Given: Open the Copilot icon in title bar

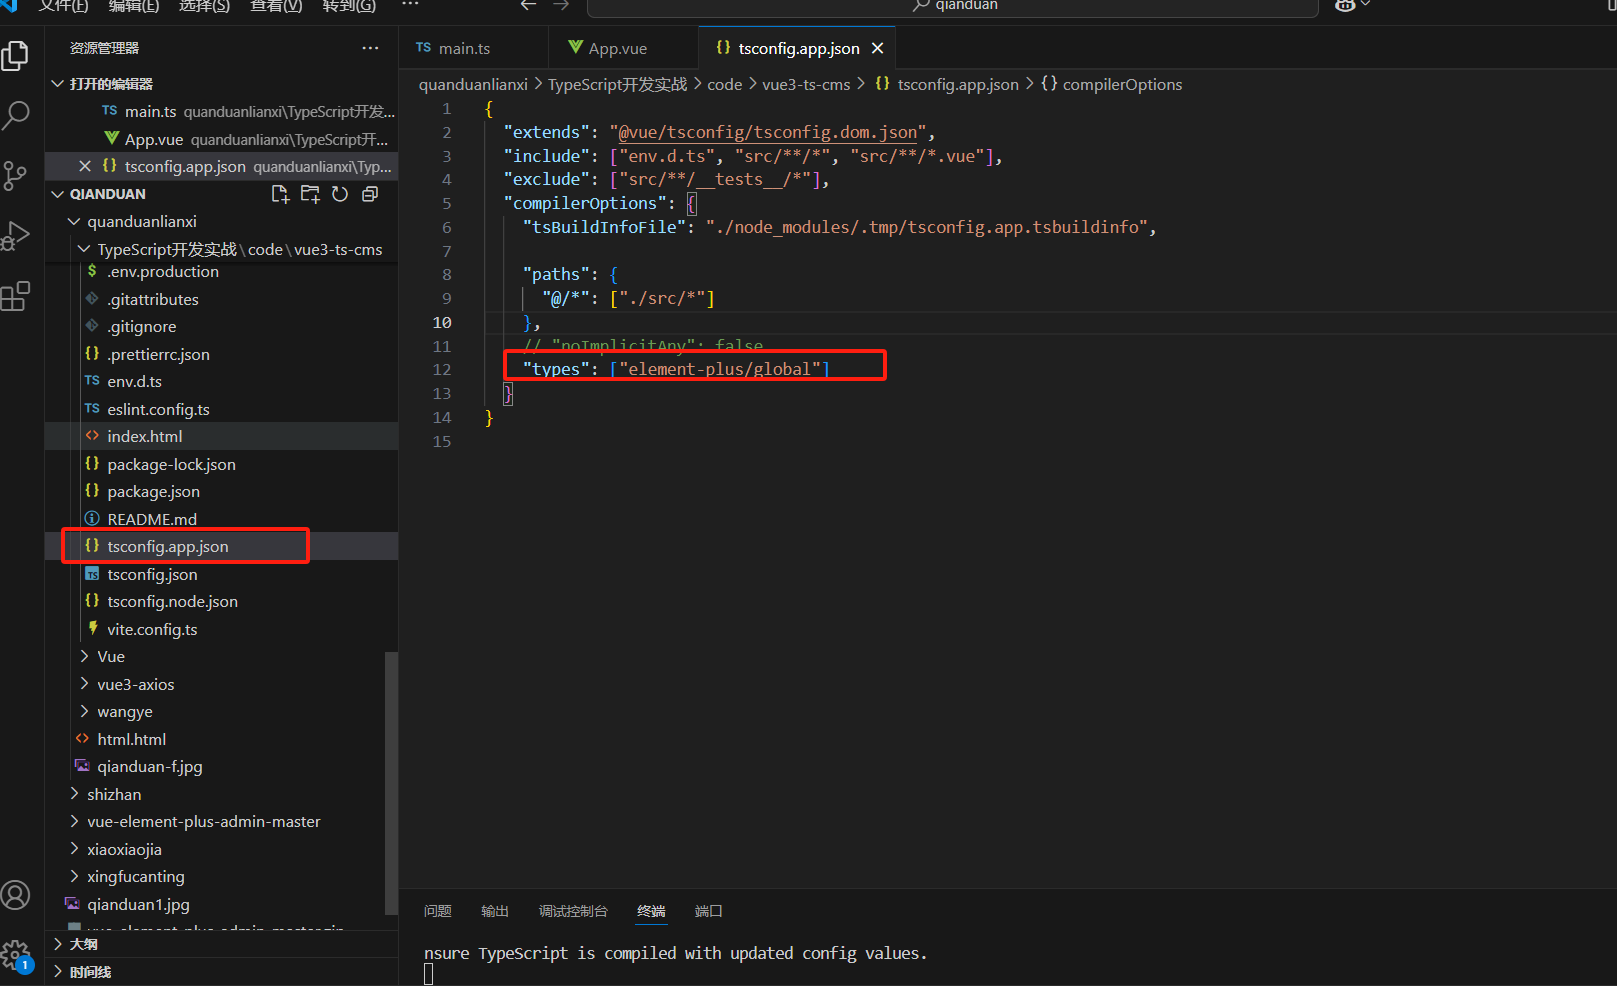Looking at the screenshot, I should [1345, 5].
